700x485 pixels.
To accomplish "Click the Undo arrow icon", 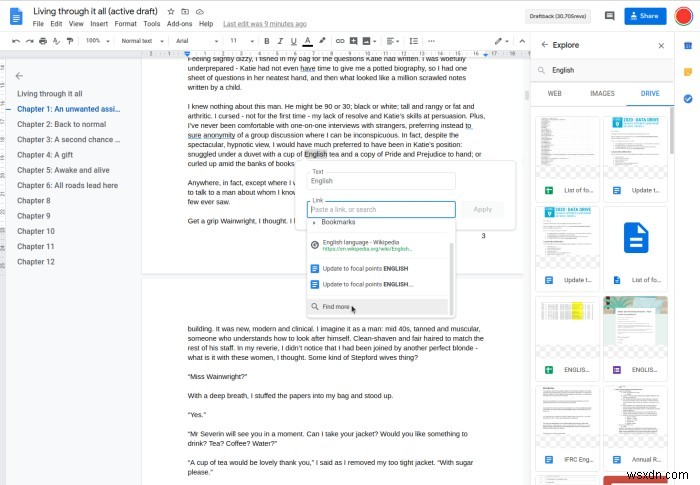I will [16, 41].
